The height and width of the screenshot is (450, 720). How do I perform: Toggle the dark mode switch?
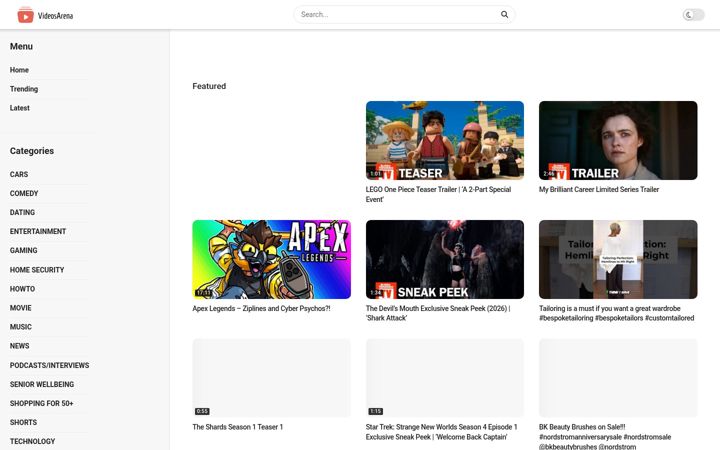[x=693, y=15]
